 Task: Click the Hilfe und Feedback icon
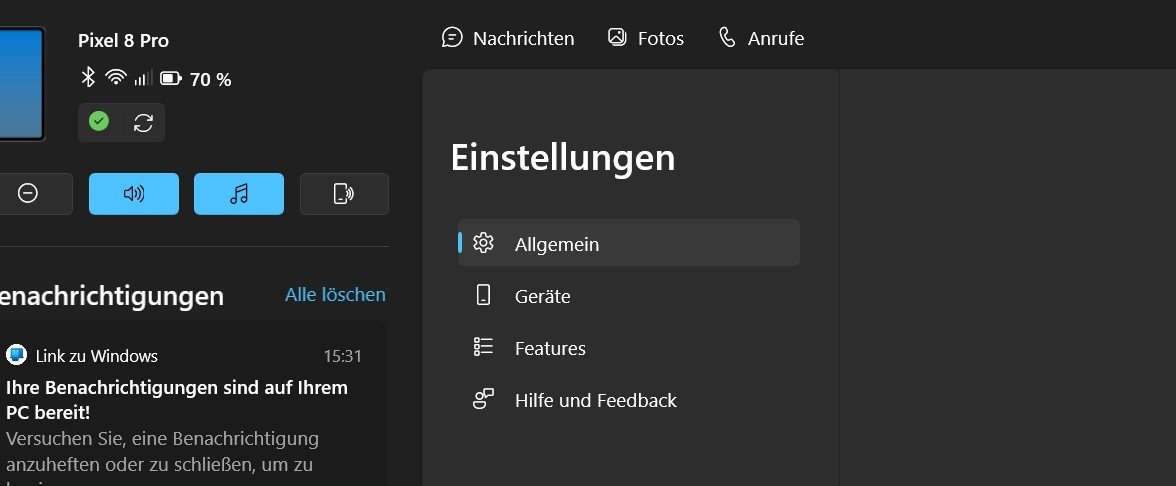click(x=484, y=398)
